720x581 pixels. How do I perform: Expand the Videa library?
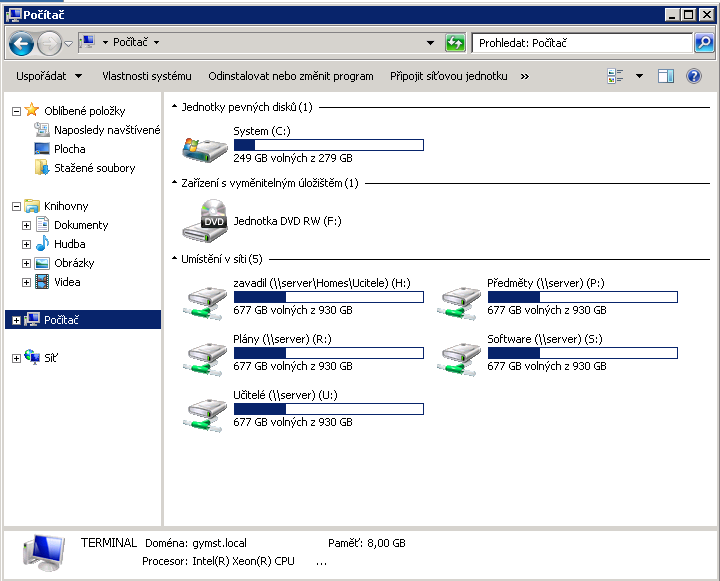pyautogui.click(x=26, y=282)
